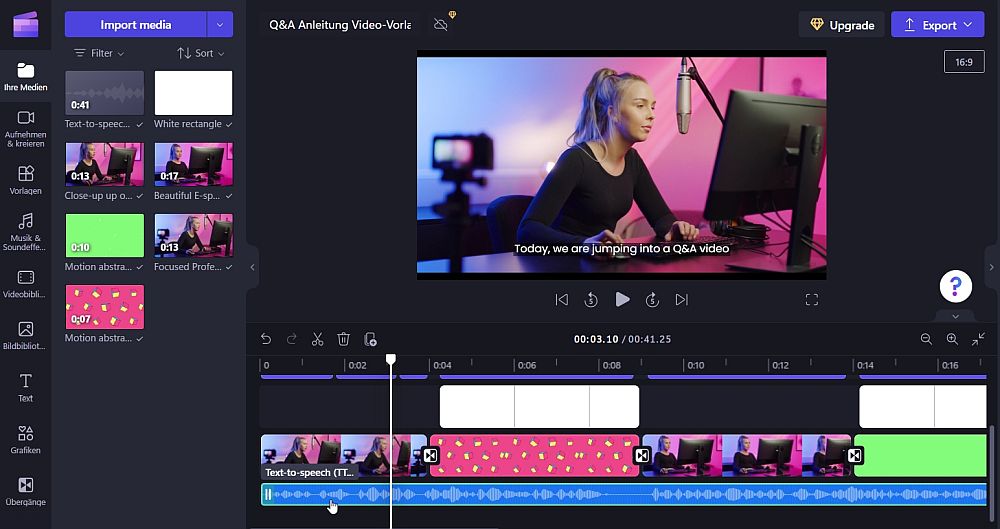Image resolution: width=1000 pixels, height=529 pixels.
Task: Select the pink motion abstract clip on timeline
Action: tap(534, 456)
